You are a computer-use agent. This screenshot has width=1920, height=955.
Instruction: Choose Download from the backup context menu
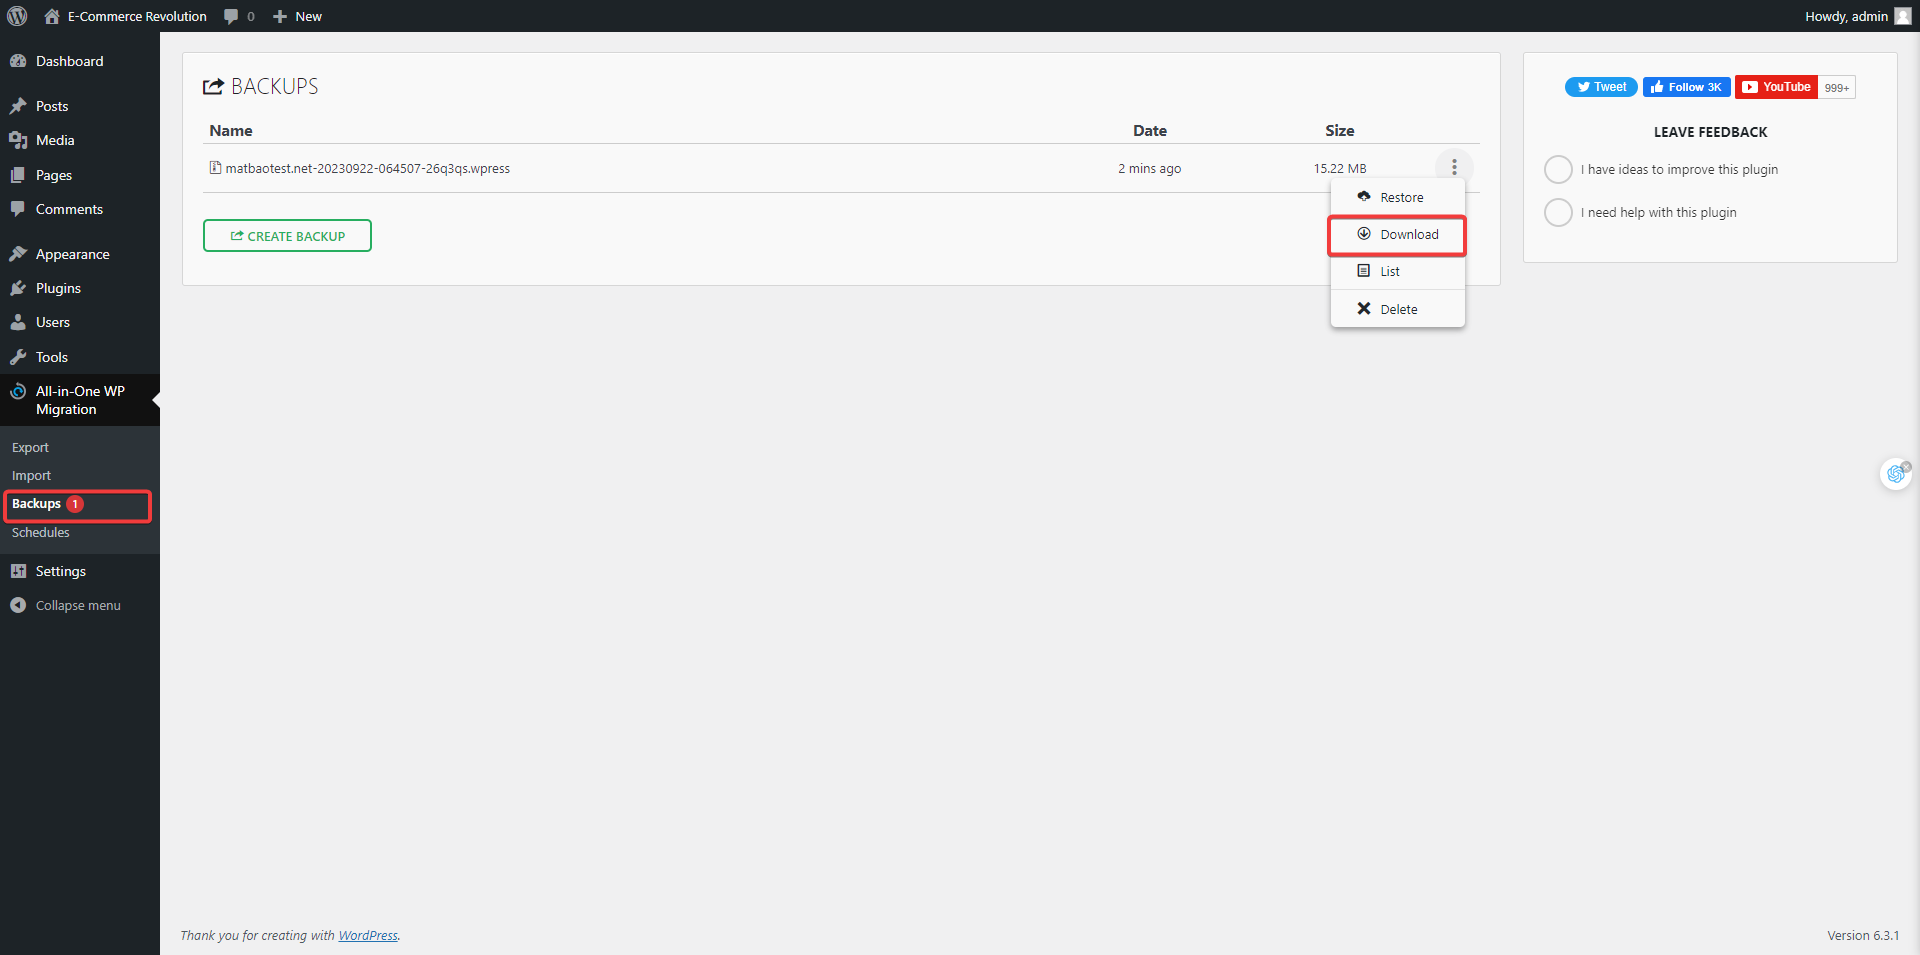pos(1397,235)
